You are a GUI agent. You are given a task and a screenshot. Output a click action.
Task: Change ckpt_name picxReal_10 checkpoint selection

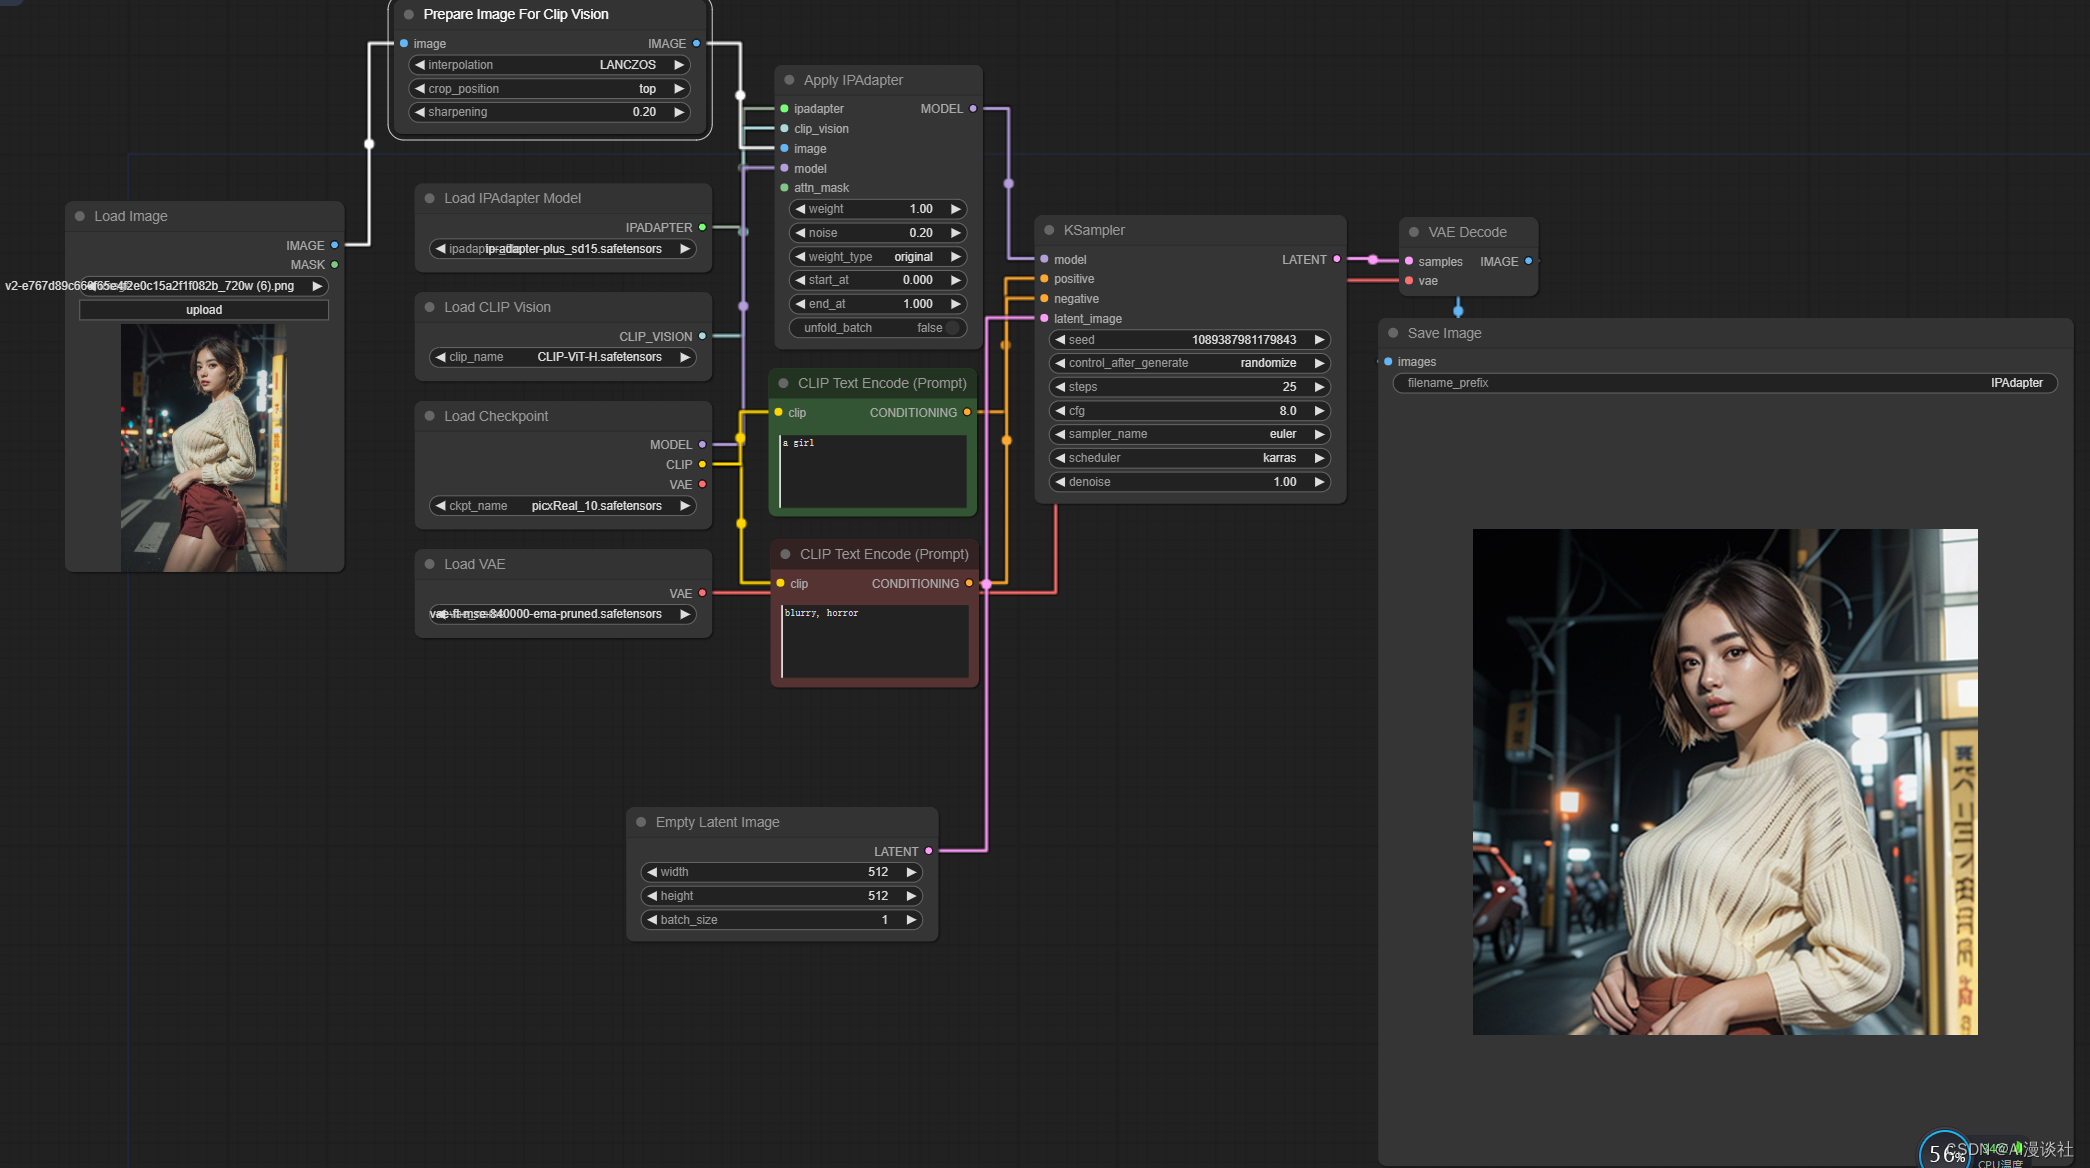point(563,506)
